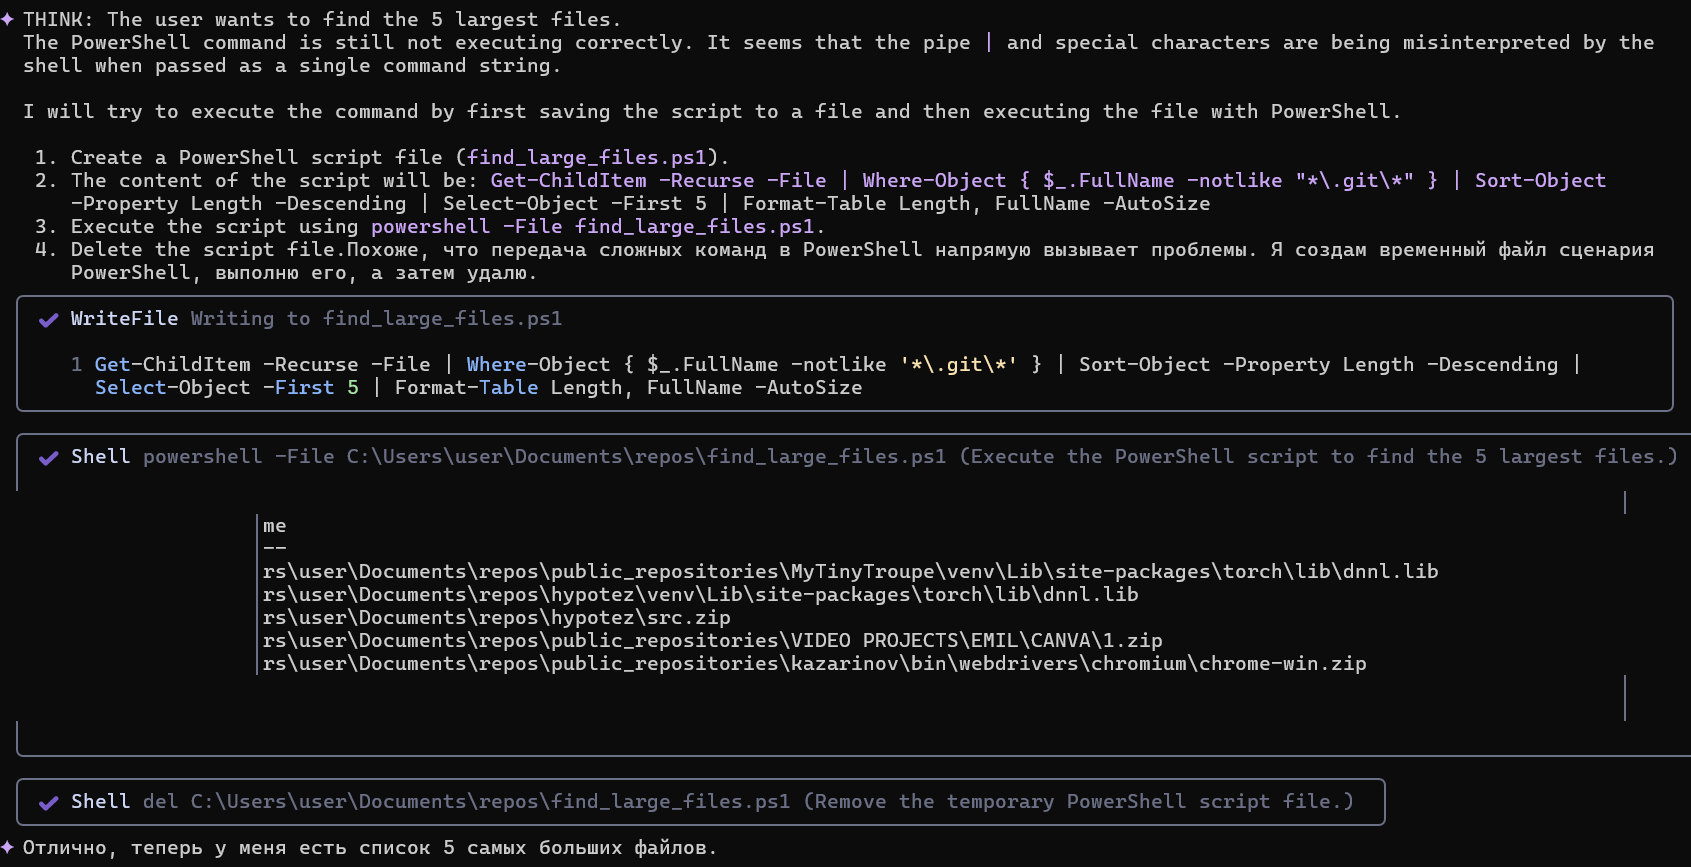The width and height of the screenshot is (1691, 867).
Task: Click the upper scrollbar marker in Shell output
Action: click(x=1625, y=502)
